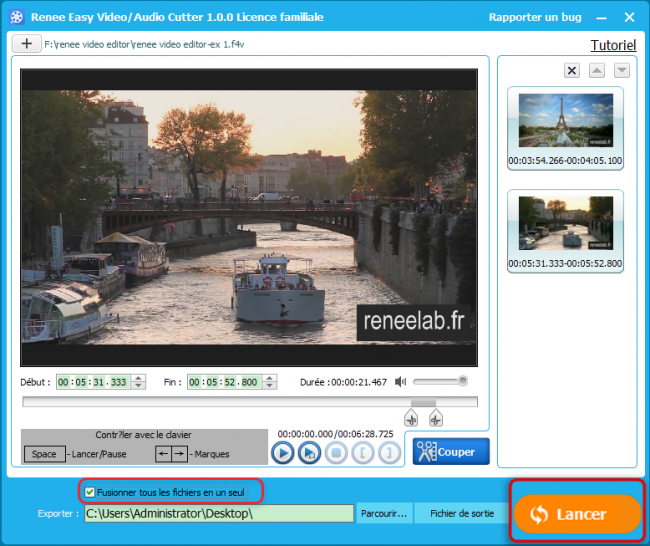Increase Début time with up arrow
This screenshot has height=546, width=650.
point(138,378)
